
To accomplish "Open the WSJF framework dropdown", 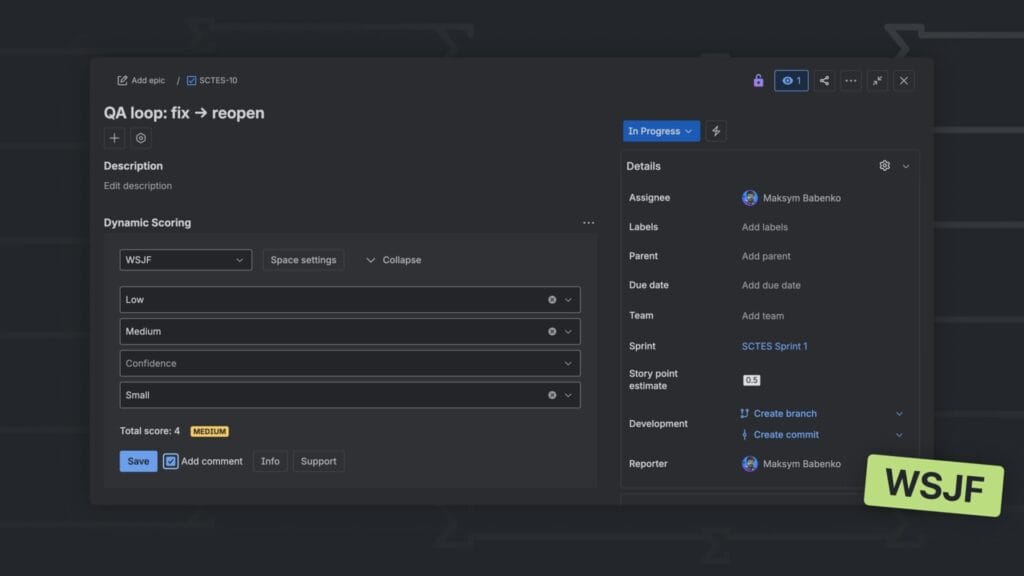I will (x=185, y=259).
